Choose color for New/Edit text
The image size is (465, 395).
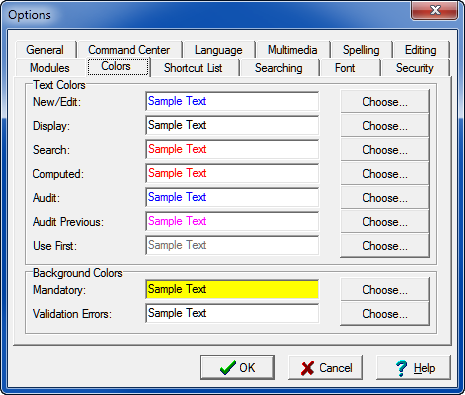pos(385,102)
